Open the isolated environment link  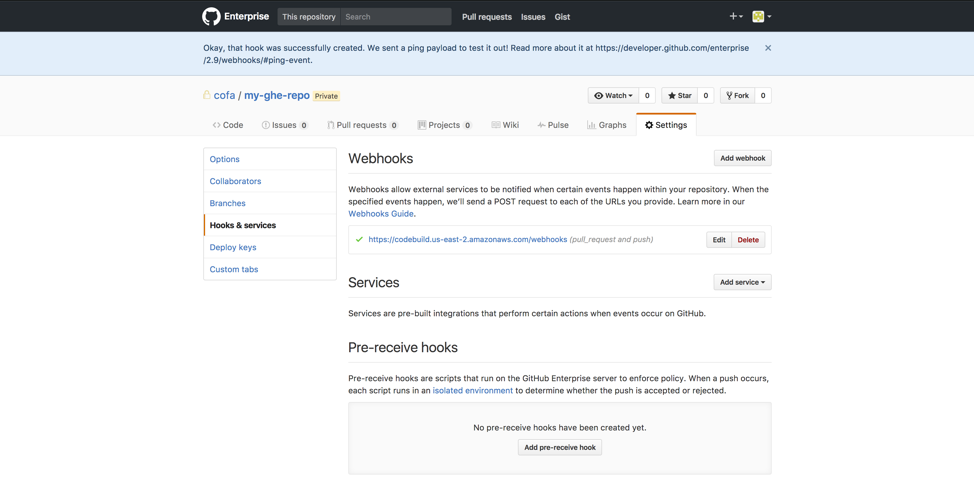coord(473,391)
